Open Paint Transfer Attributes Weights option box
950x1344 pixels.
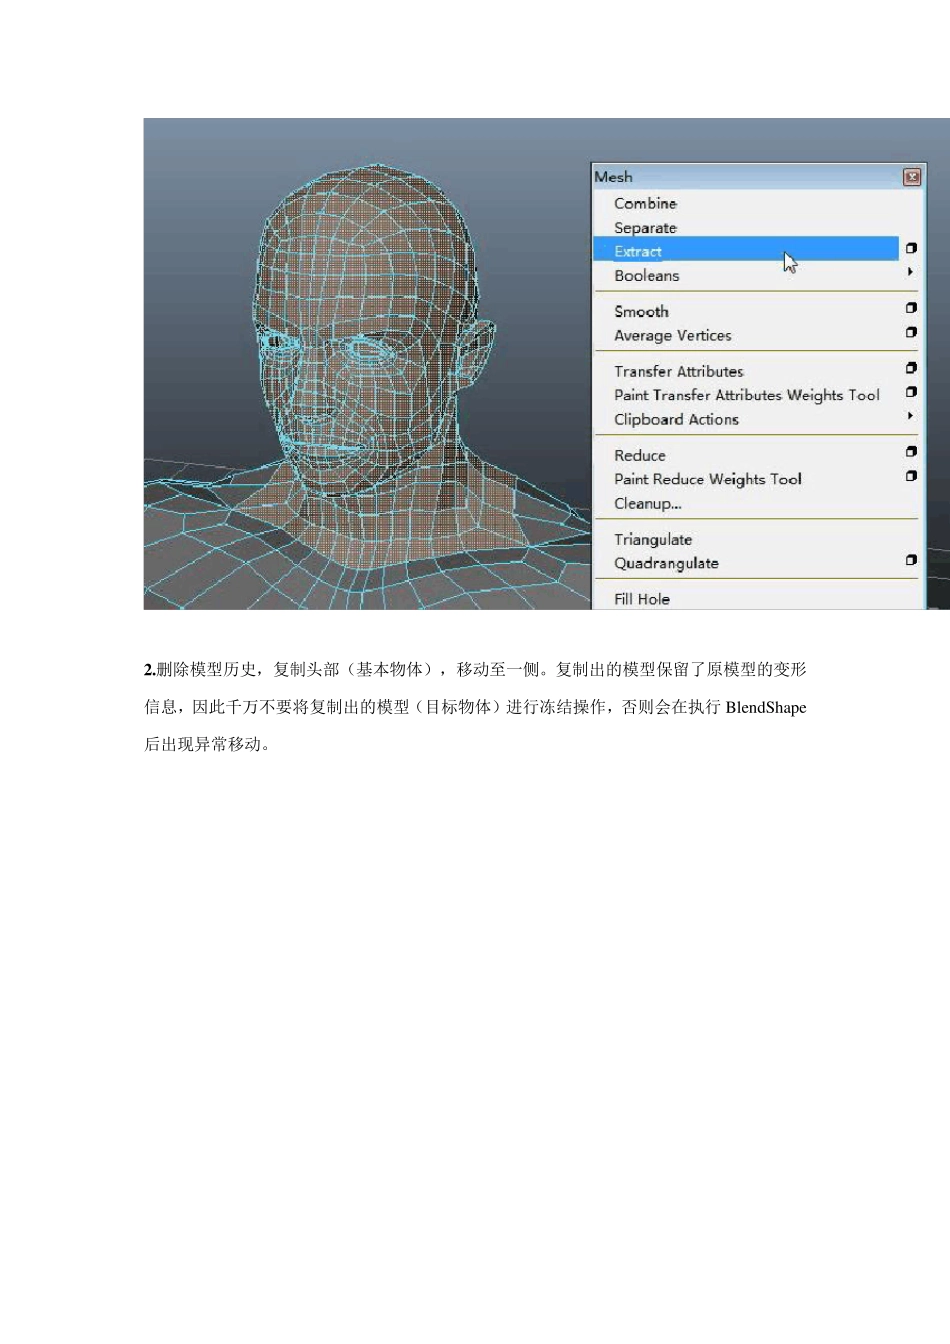pos(911,392)
